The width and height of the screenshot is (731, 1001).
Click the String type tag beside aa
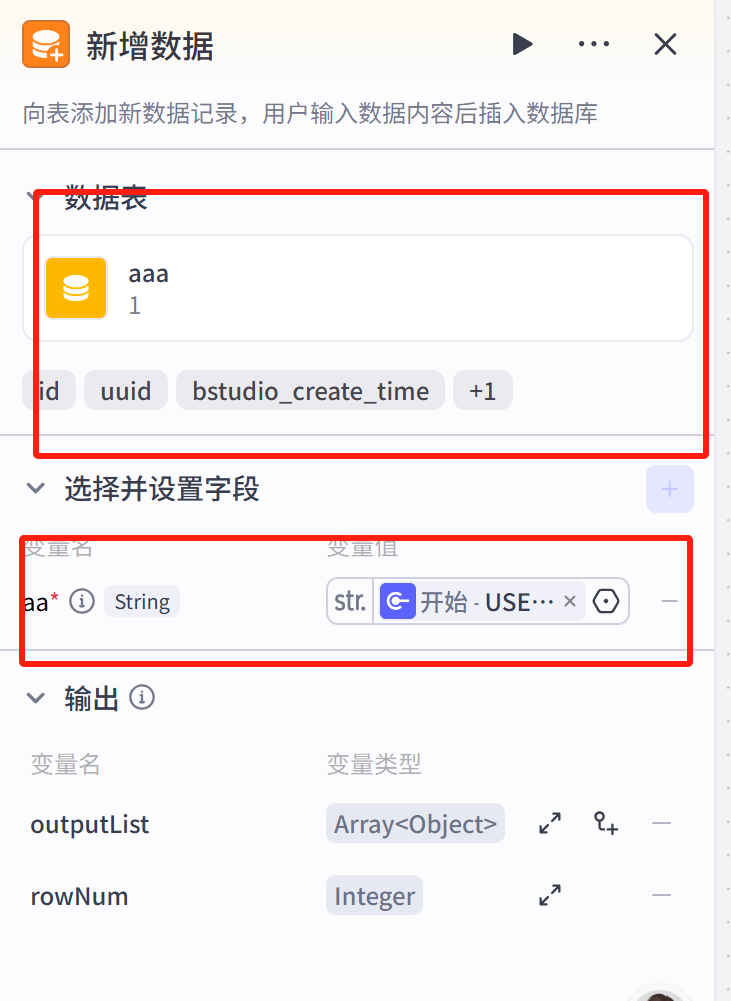(141, 601)
